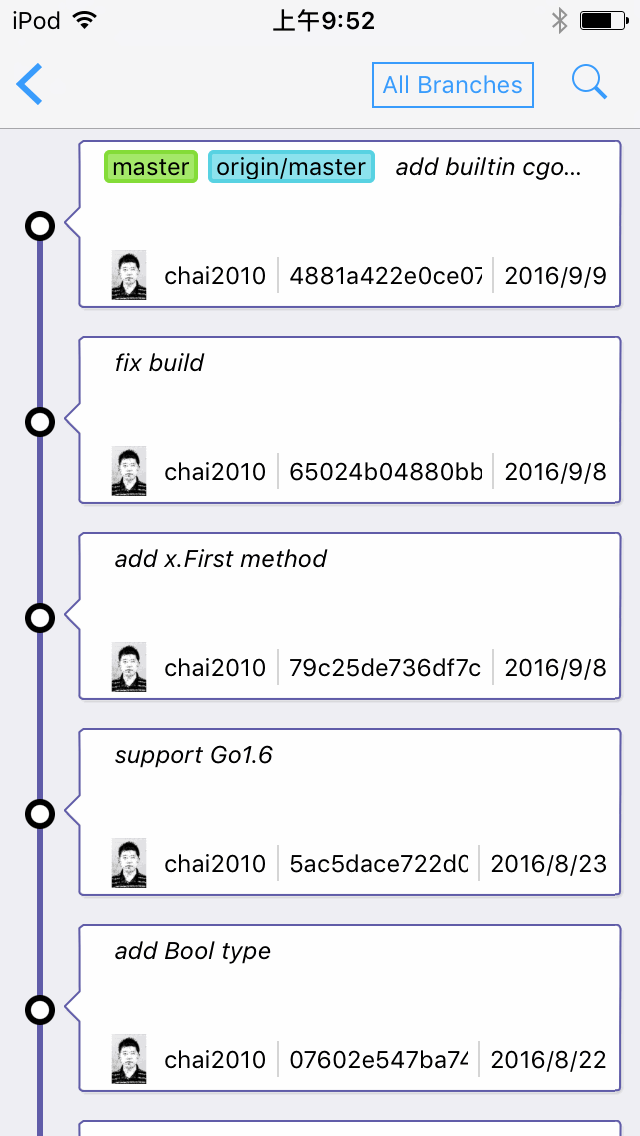
Task: Tap author avatar on support Go1.6 commit
Action: pos(129,863)
